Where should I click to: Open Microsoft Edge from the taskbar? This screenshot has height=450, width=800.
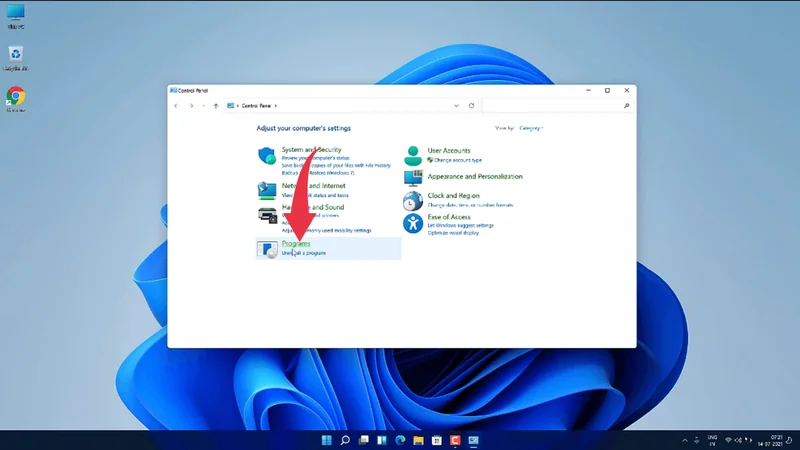point(400,440)
